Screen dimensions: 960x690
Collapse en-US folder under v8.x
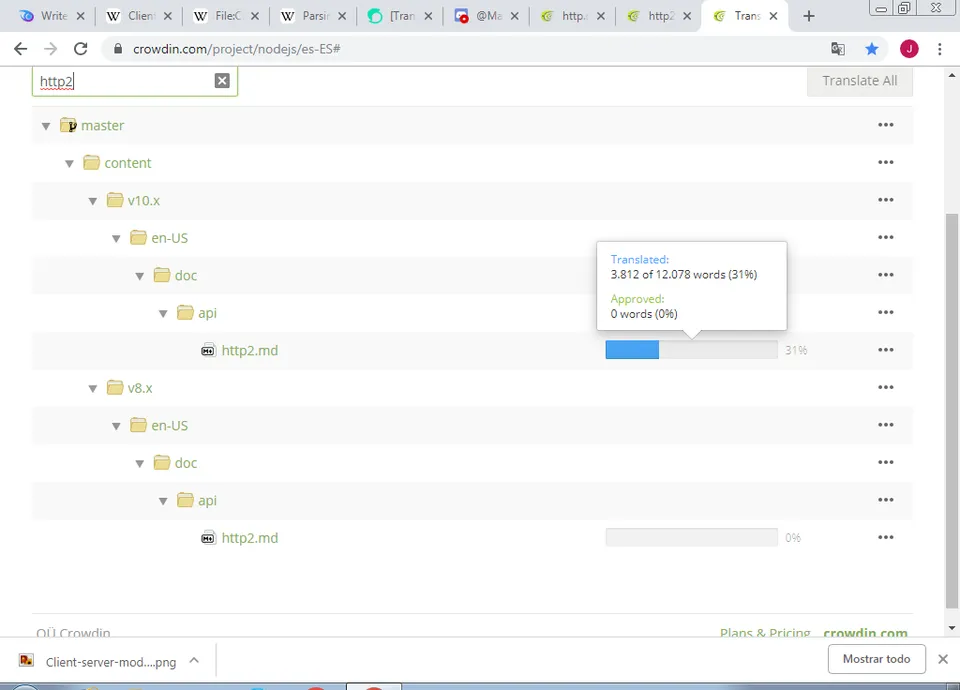pyautogui.click(x=116, y=426)
